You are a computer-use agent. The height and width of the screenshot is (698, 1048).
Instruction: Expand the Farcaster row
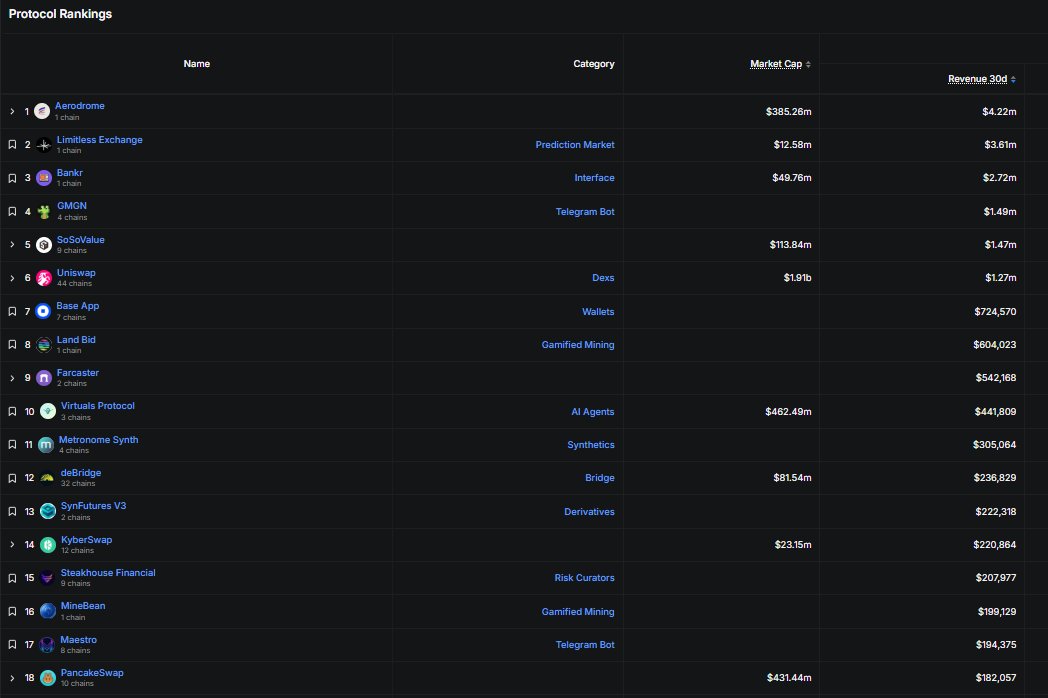(x=12, y=378)
